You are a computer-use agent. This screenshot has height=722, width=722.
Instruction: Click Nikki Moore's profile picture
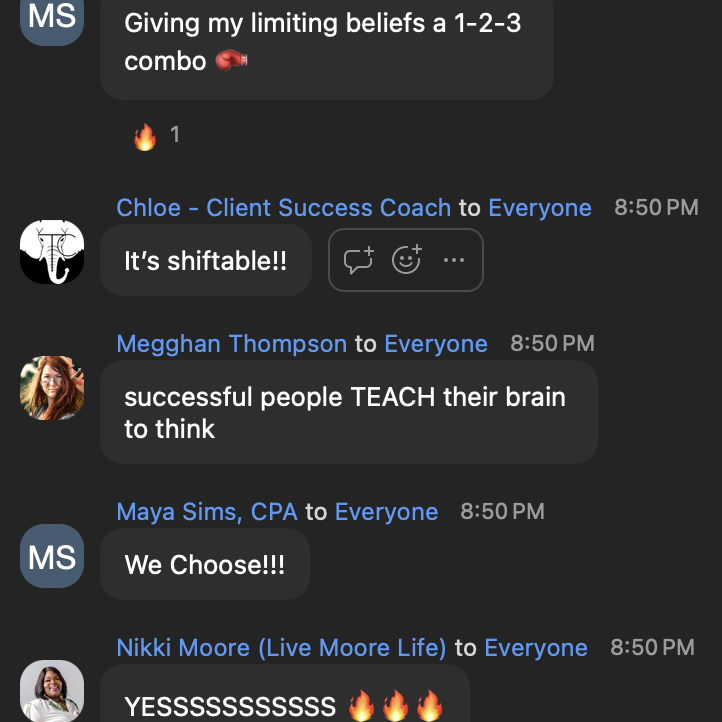pos(52,691)
